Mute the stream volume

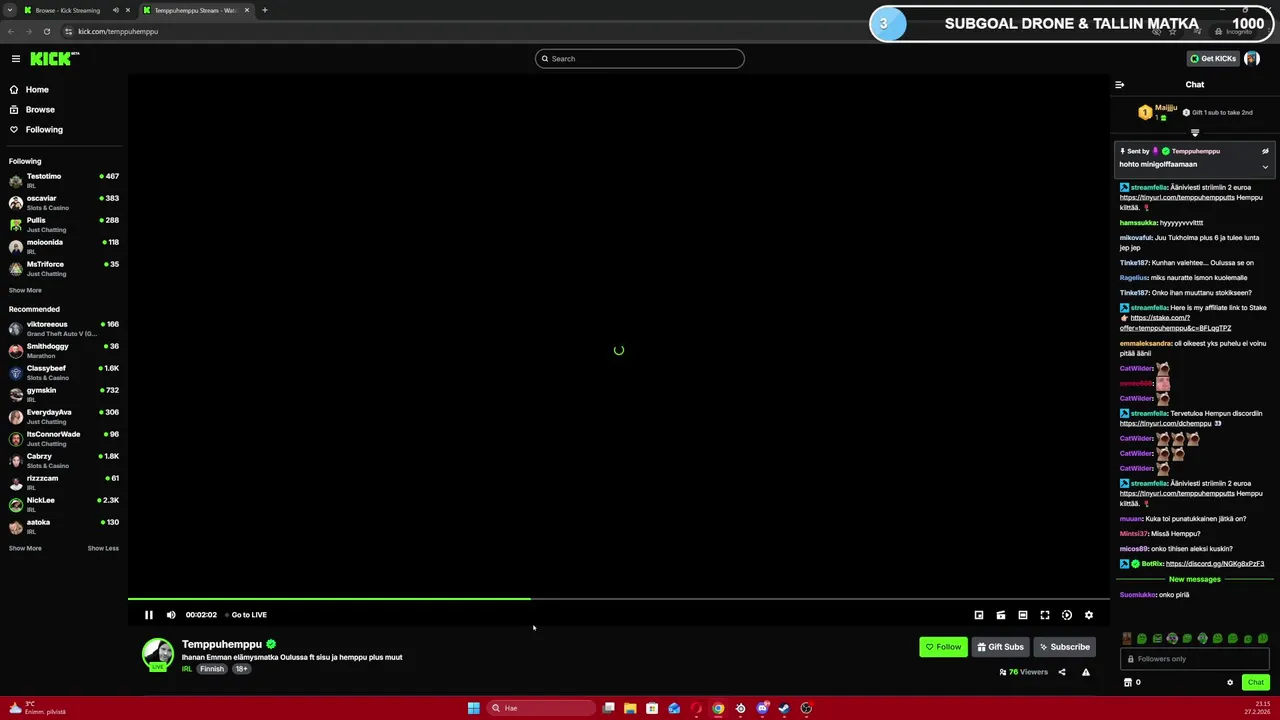click(171, 615)
